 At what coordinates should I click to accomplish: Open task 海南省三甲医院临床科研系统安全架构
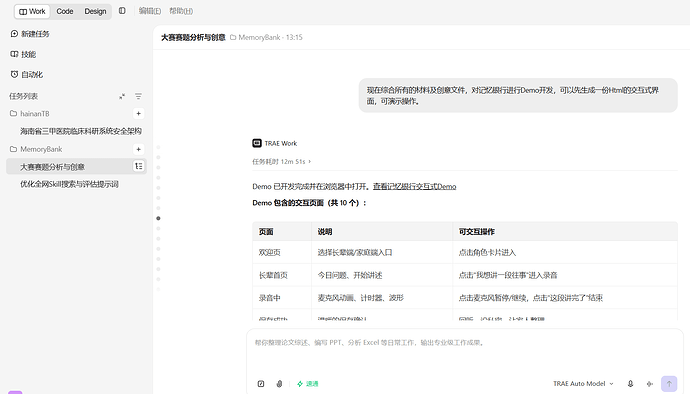[81, 131]
